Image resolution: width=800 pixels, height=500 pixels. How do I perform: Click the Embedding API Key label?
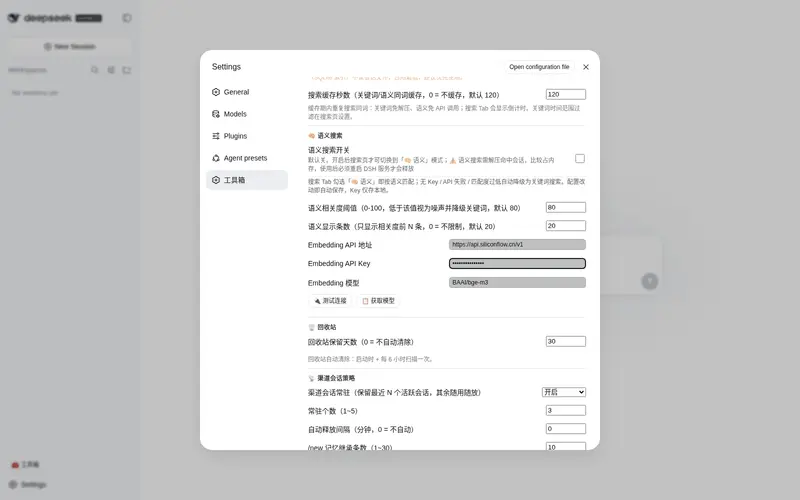(339, 263)
